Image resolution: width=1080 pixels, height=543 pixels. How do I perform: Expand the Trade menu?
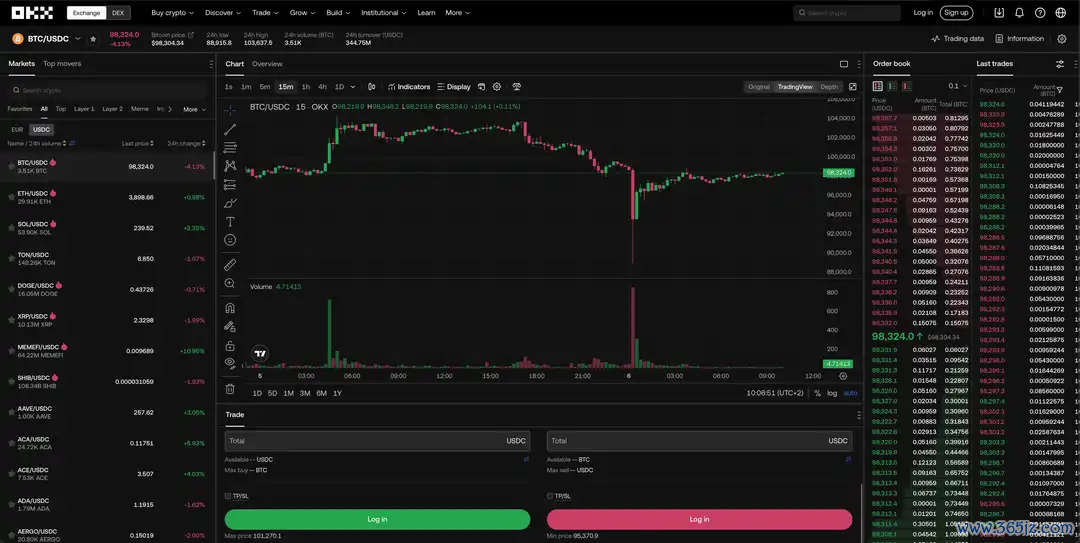265,12
